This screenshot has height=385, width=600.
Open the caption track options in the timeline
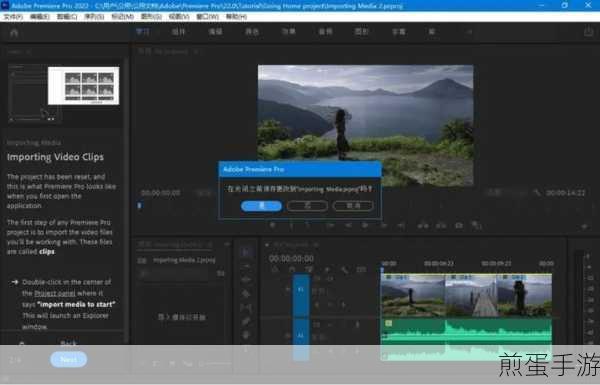(x=361, y=270)
